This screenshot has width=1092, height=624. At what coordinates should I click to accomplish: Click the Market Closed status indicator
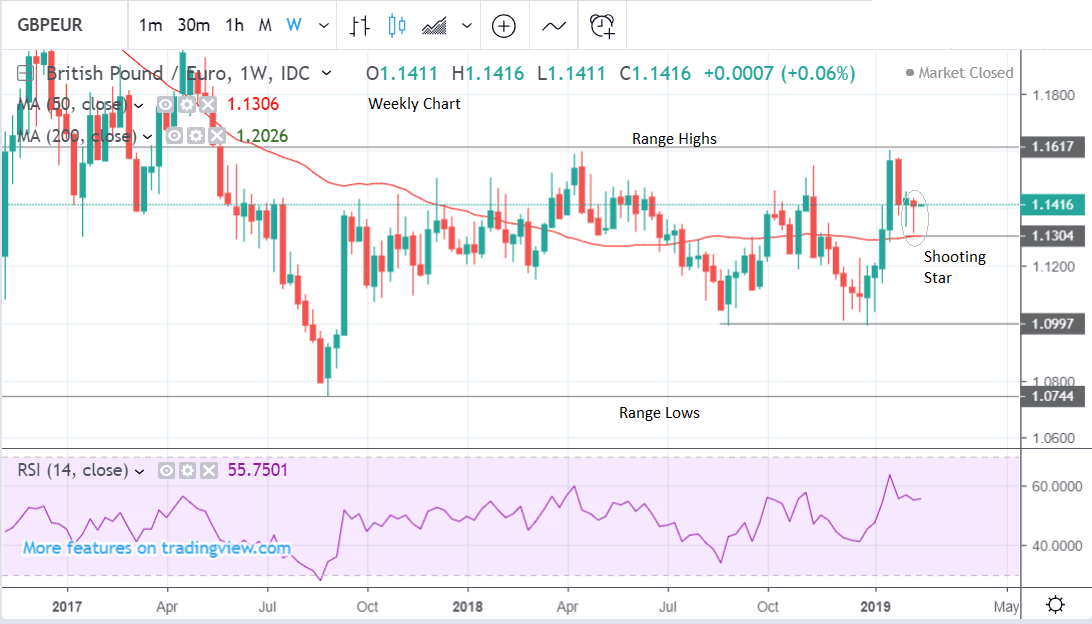pos(959,73)
